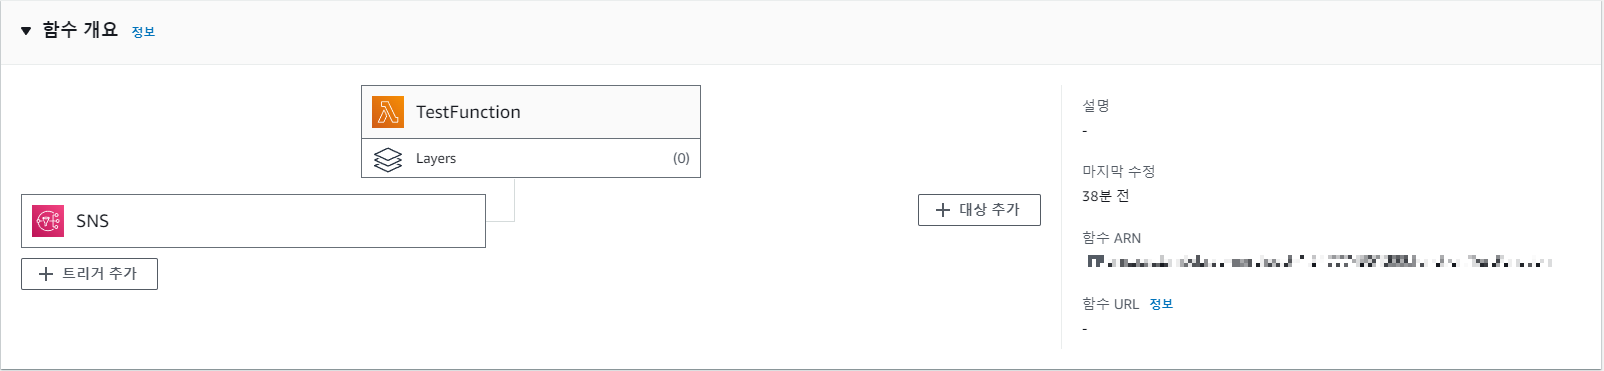Image resolution: width=1604 pixels, height=371 pixels.
Task: Click the plus icon in 트리거 추가
Action: tap(45, 274)
